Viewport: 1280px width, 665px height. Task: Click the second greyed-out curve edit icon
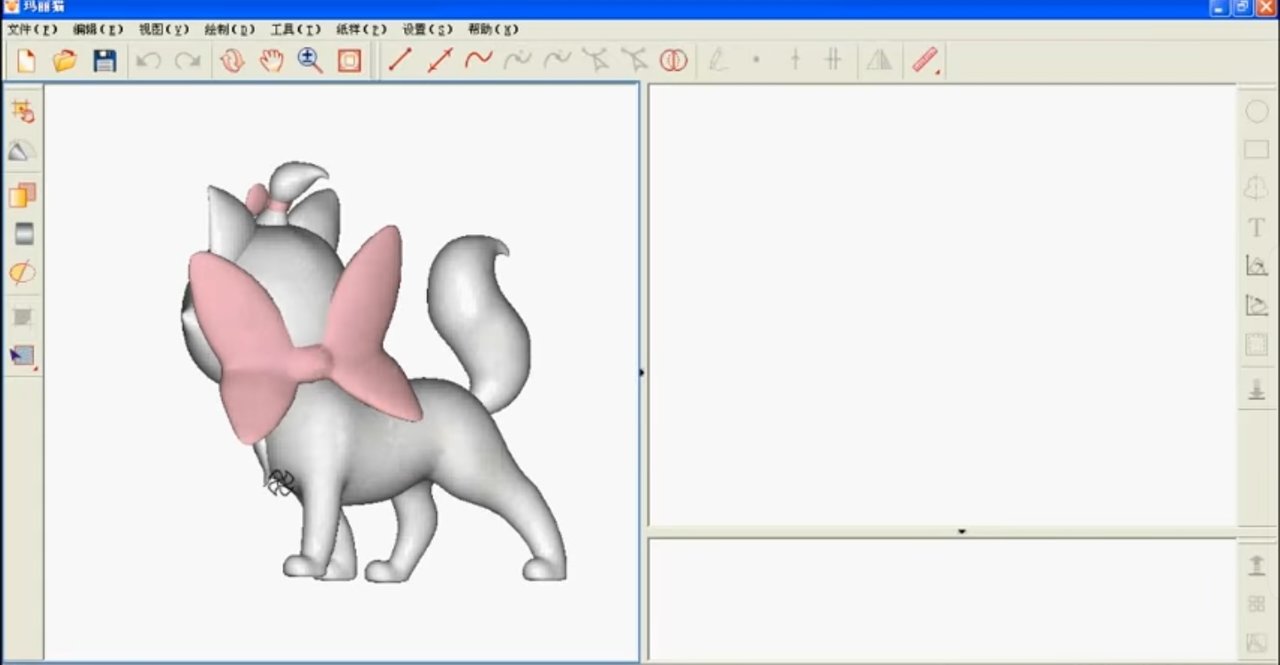[557, 60]
